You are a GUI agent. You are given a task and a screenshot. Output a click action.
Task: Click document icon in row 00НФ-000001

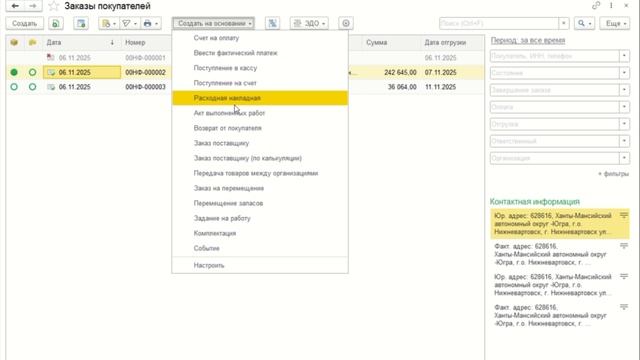pyautogui.click(x=51, y=58)
